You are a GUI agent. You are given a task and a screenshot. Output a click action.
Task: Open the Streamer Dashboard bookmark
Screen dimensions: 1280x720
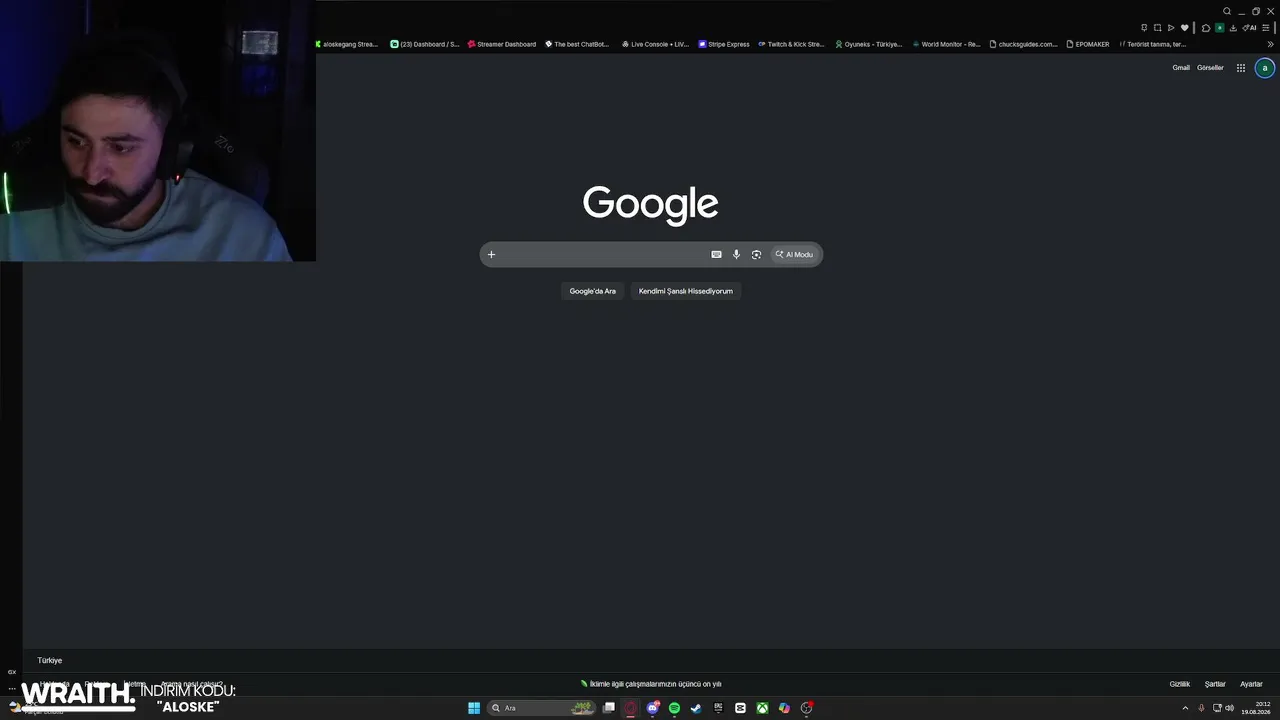502,44
